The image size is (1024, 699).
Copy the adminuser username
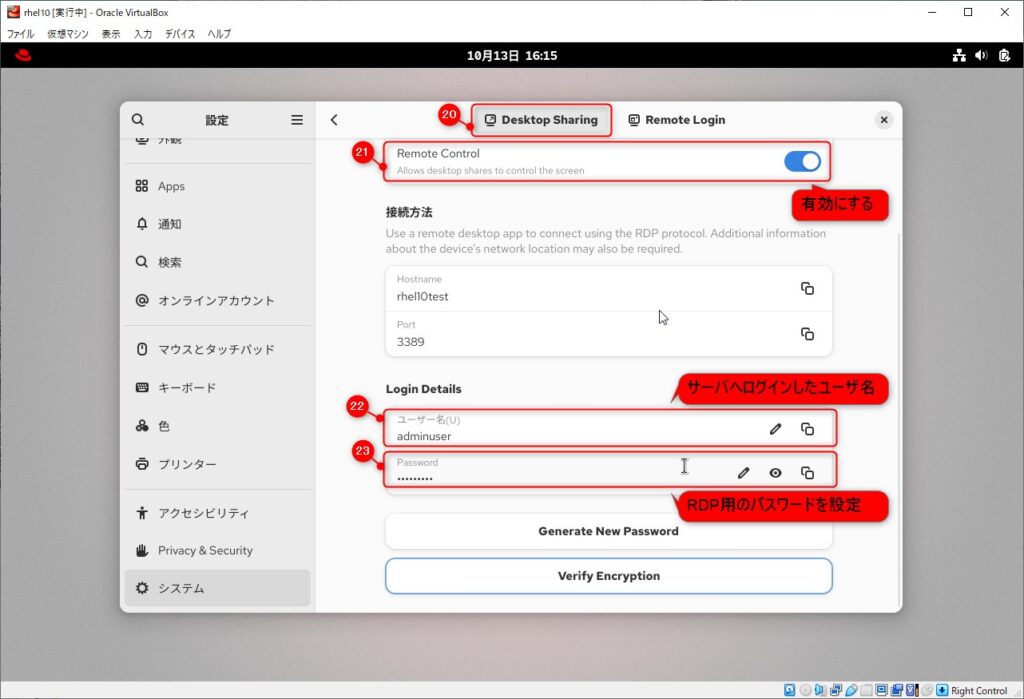(x=808, y=428)
